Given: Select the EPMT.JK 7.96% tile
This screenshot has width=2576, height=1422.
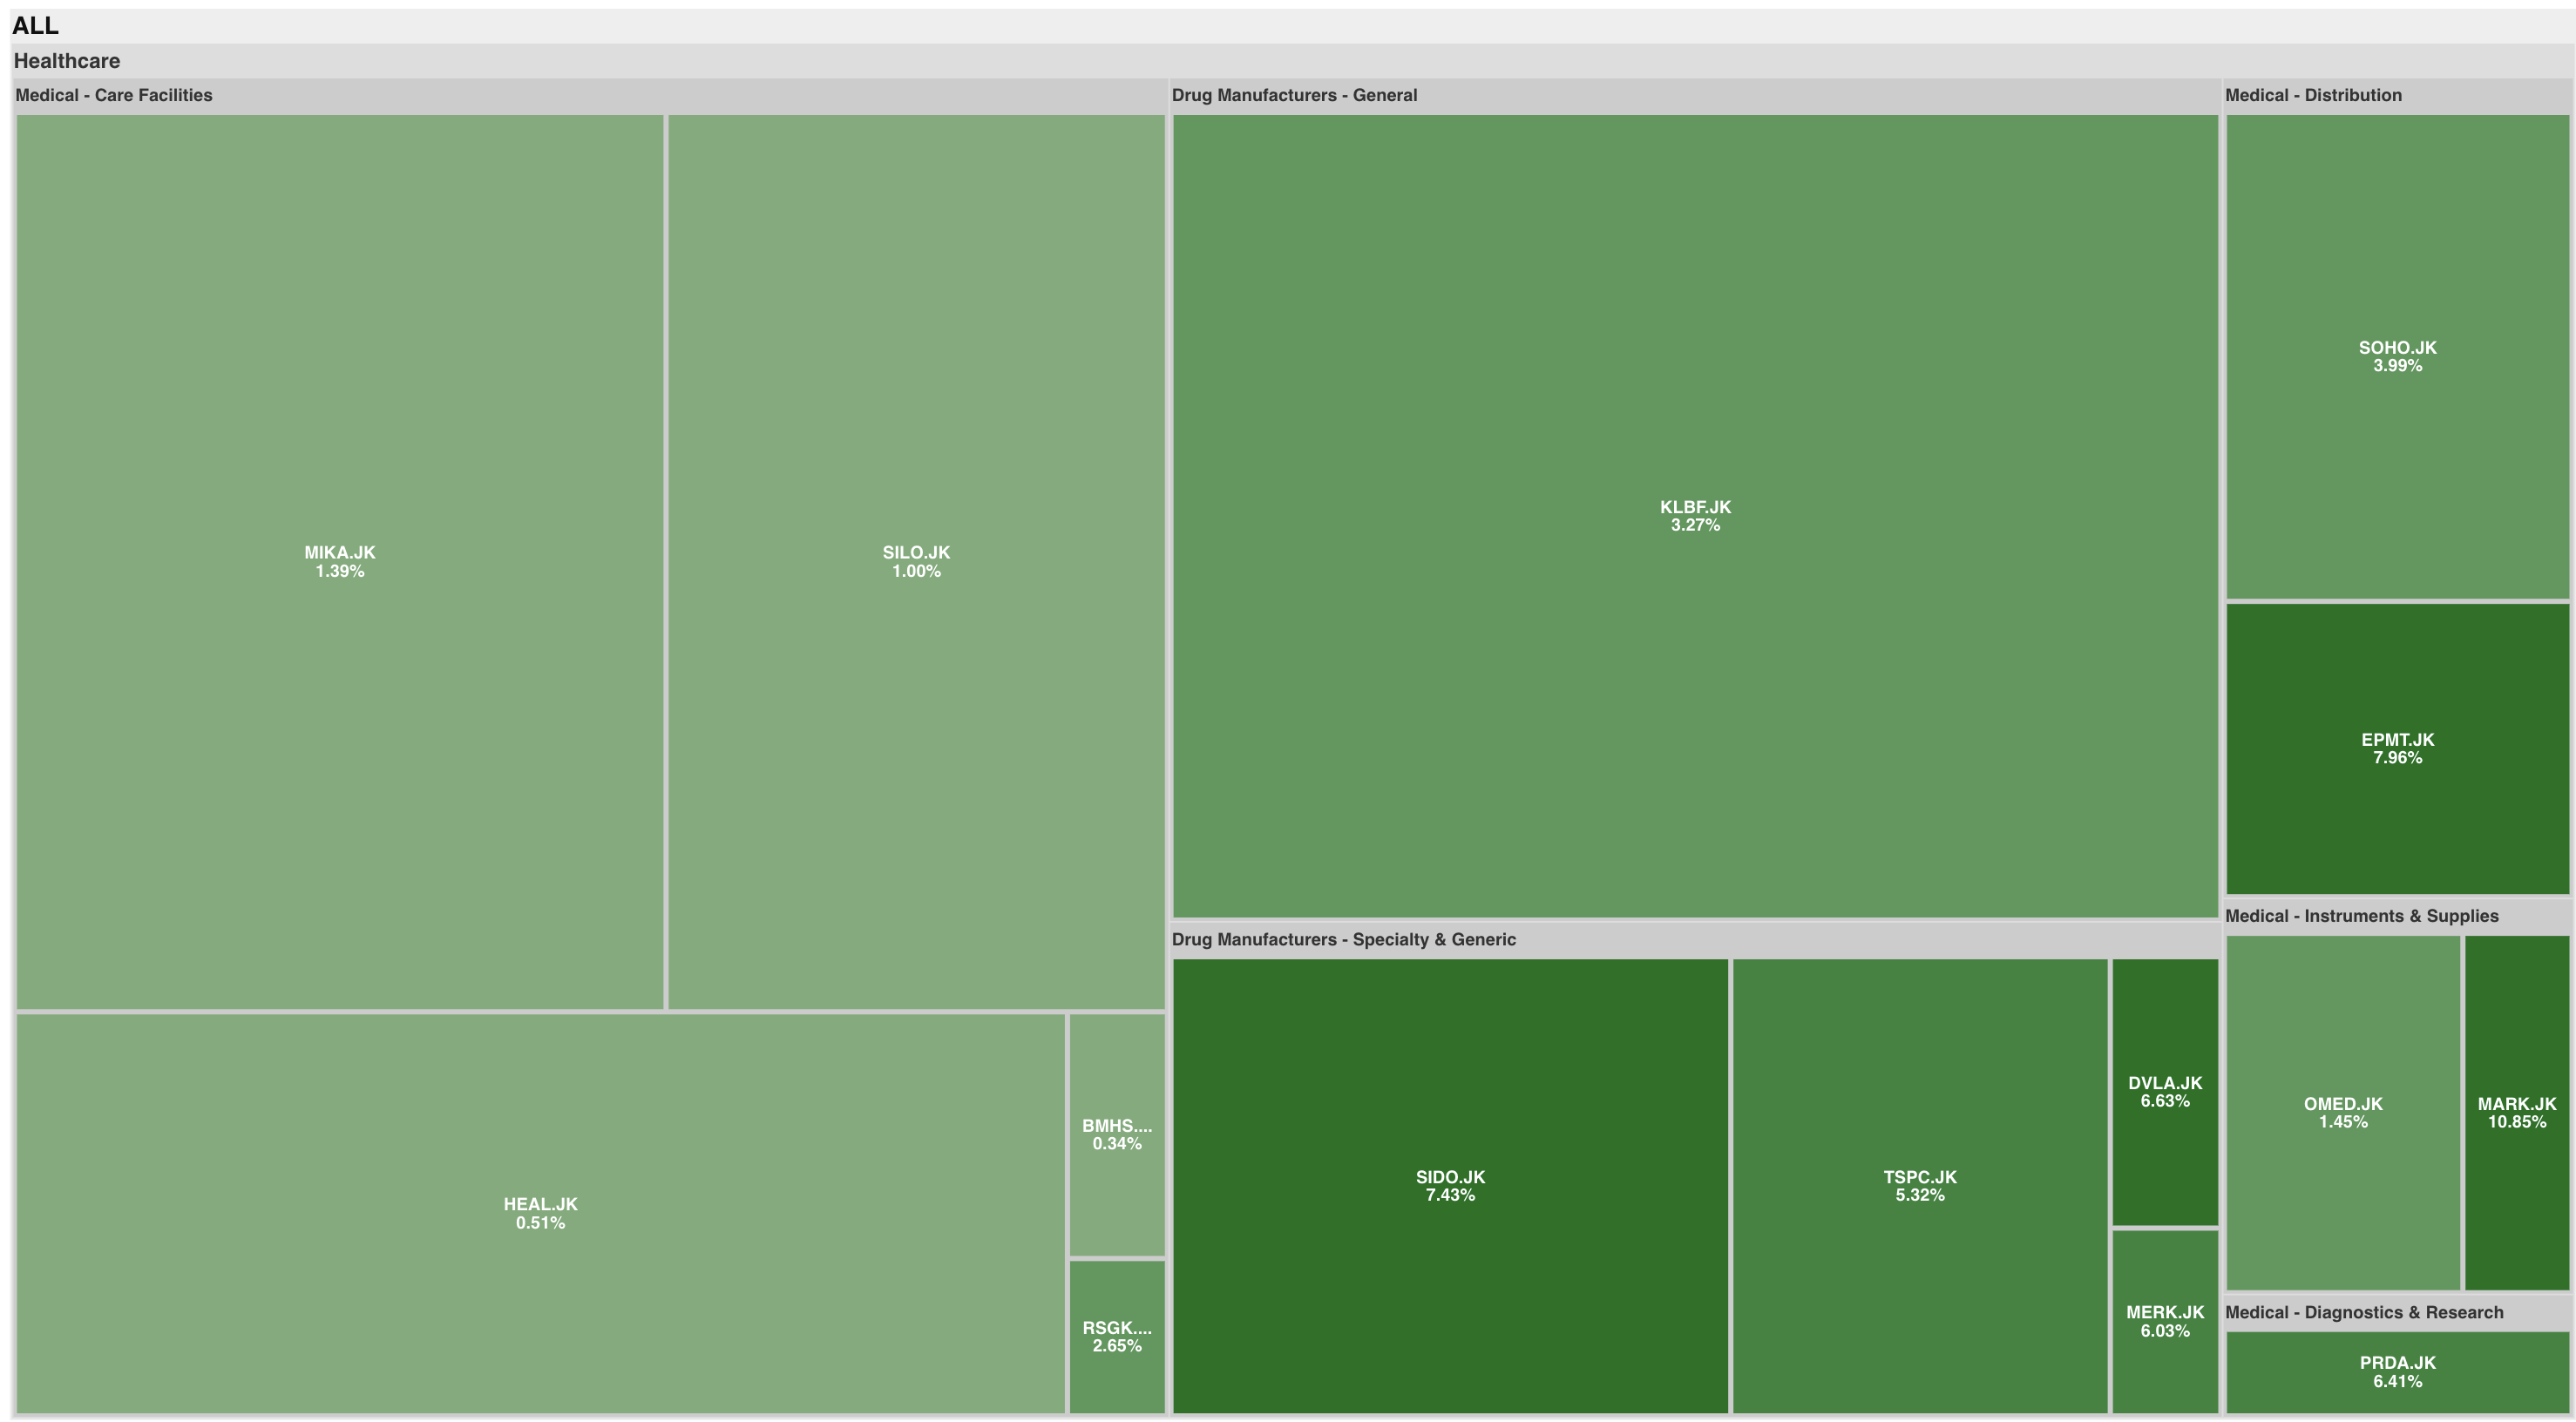Looking at the screenshot, I should coord(2397,748).
